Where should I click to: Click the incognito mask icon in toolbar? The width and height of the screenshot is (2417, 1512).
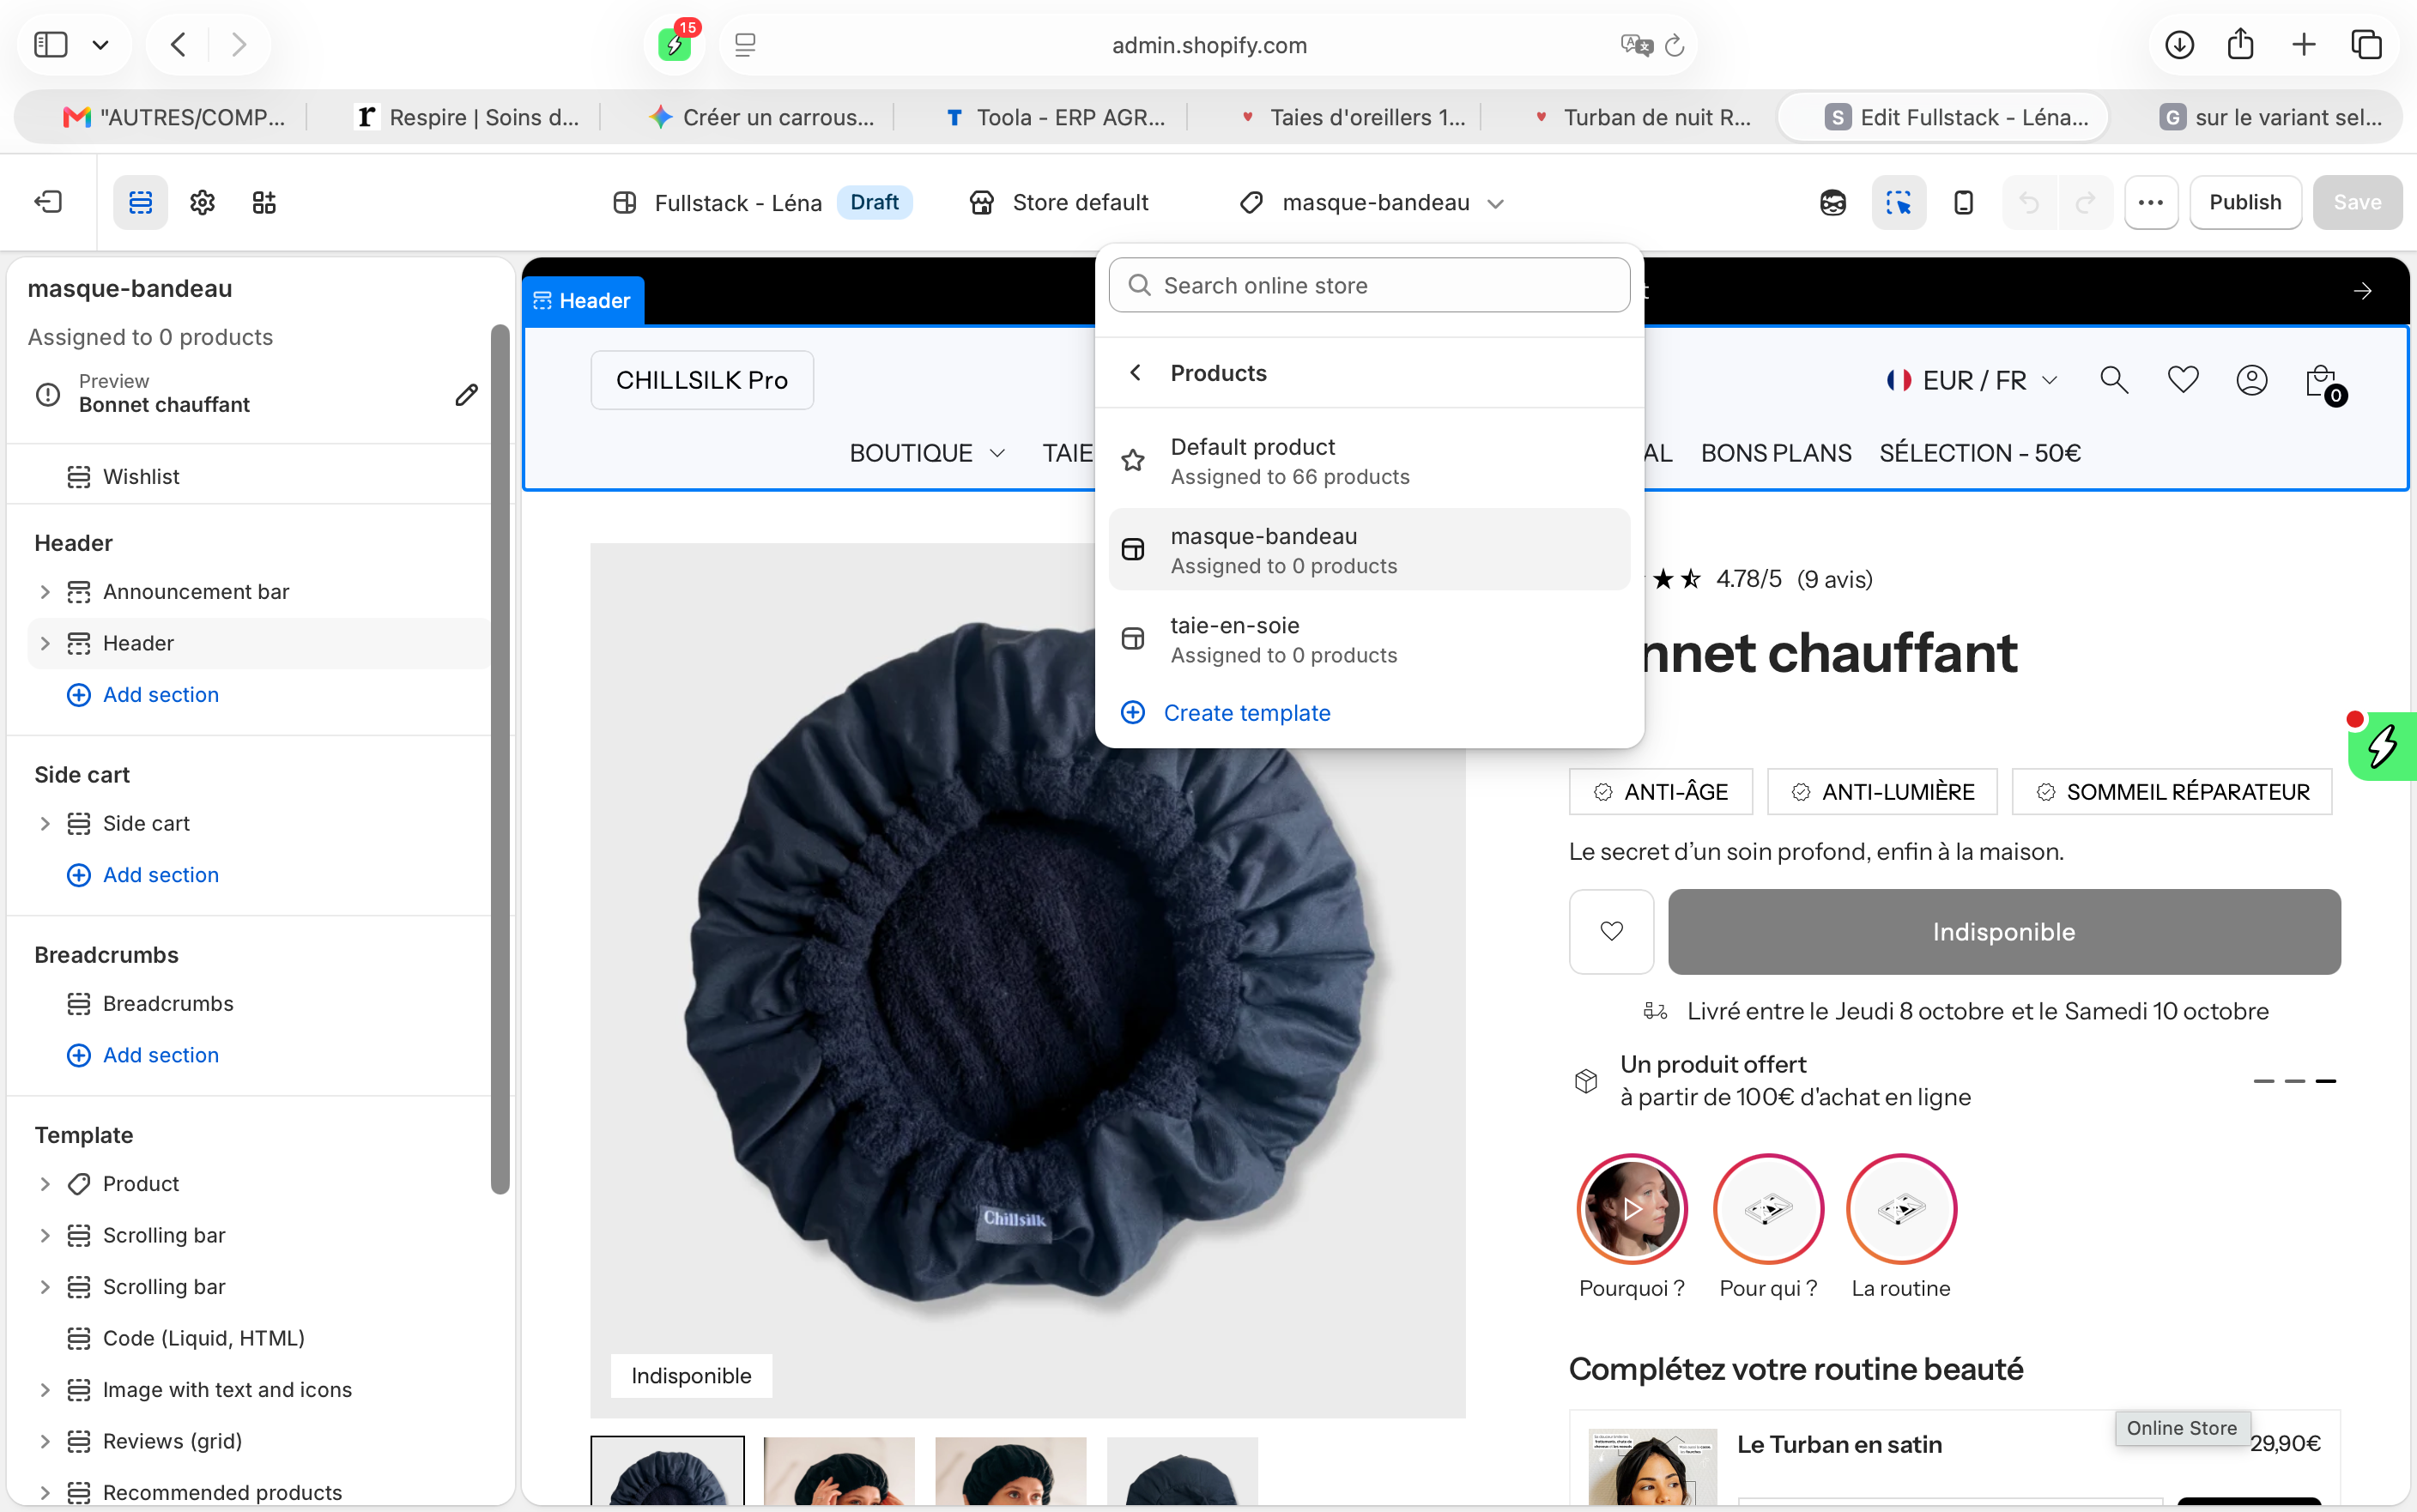[x=1832, y=202]
